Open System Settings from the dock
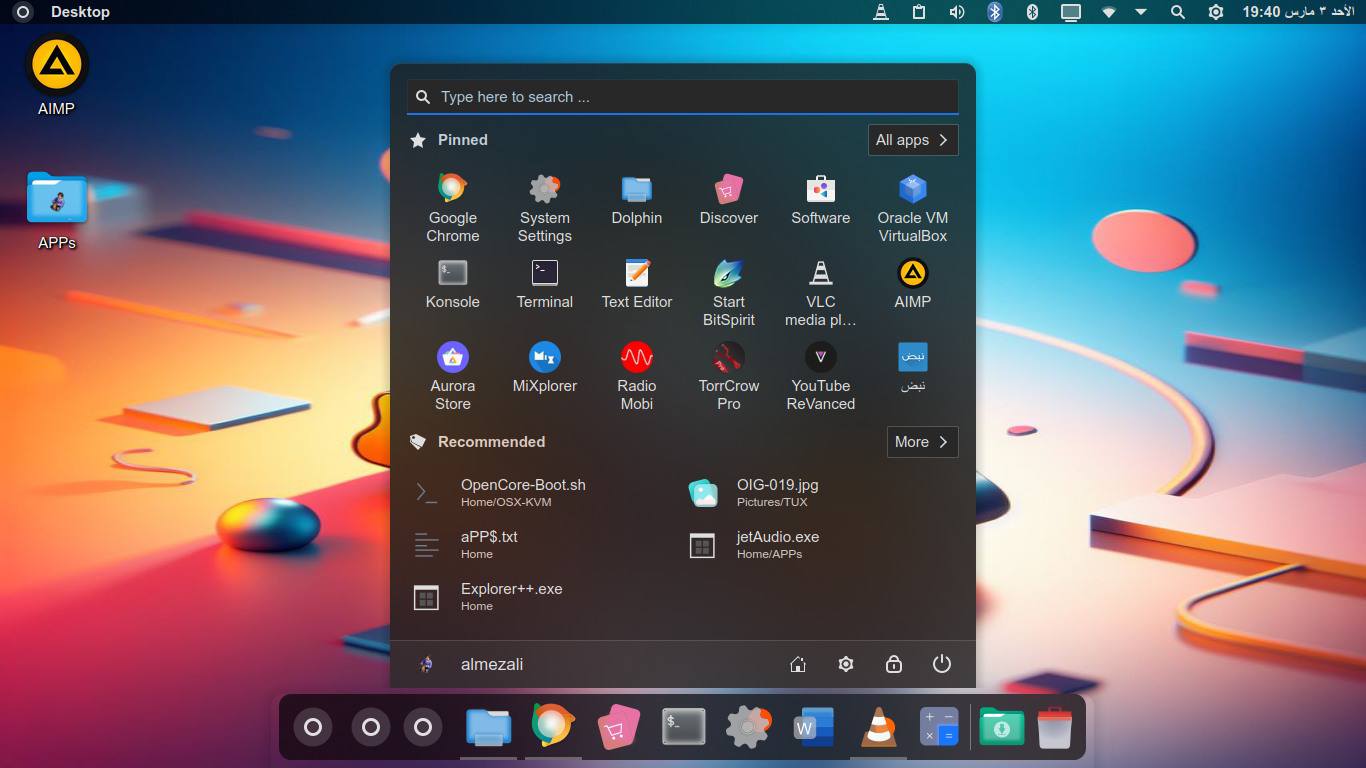Image resolution: width=1366 pixels, height=768 pixels. tap(749, 727)
